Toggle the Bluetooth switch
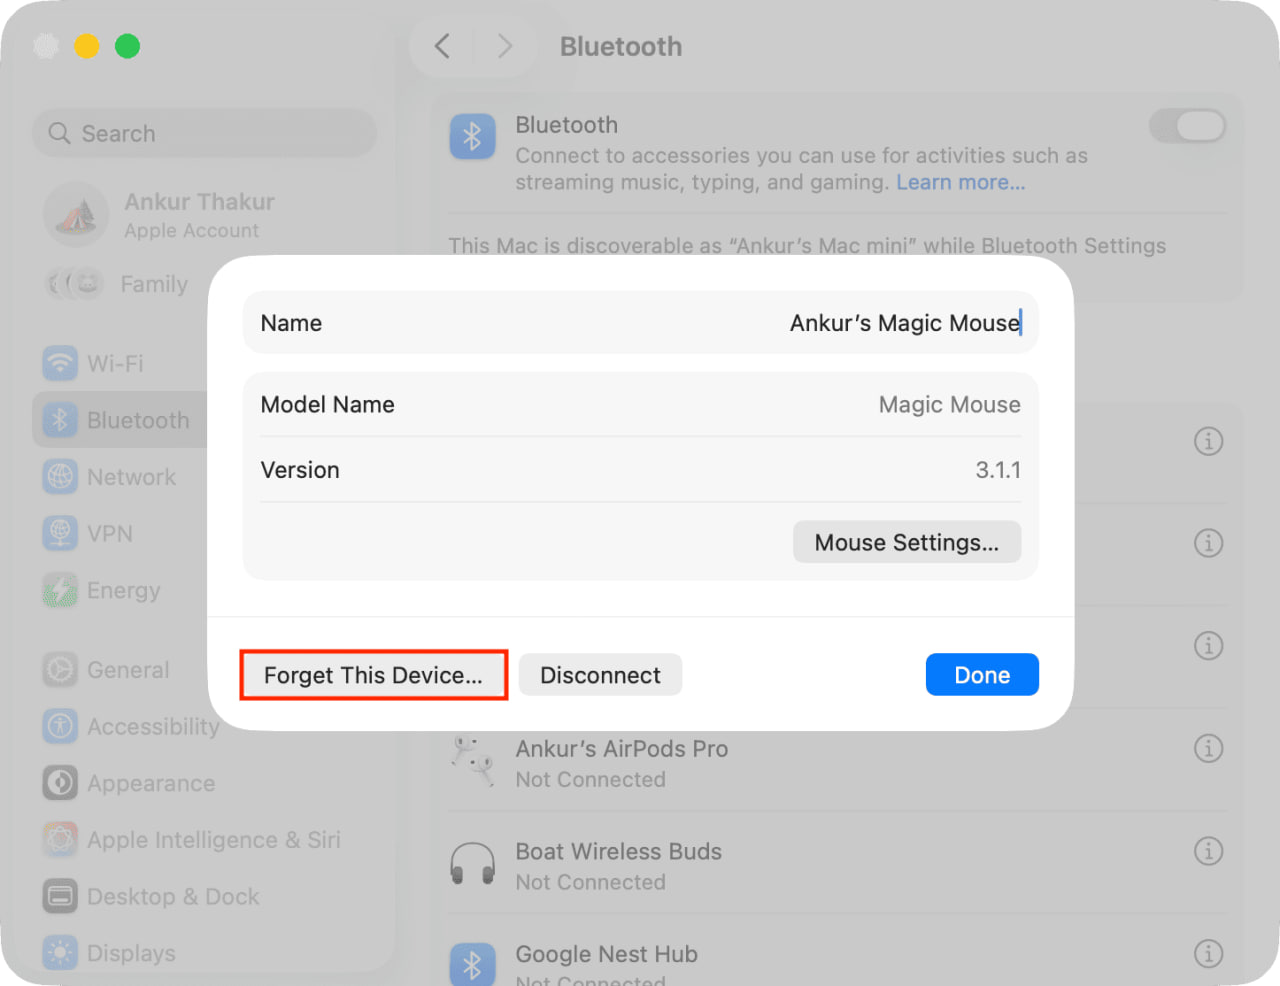 click(1187, 126)
